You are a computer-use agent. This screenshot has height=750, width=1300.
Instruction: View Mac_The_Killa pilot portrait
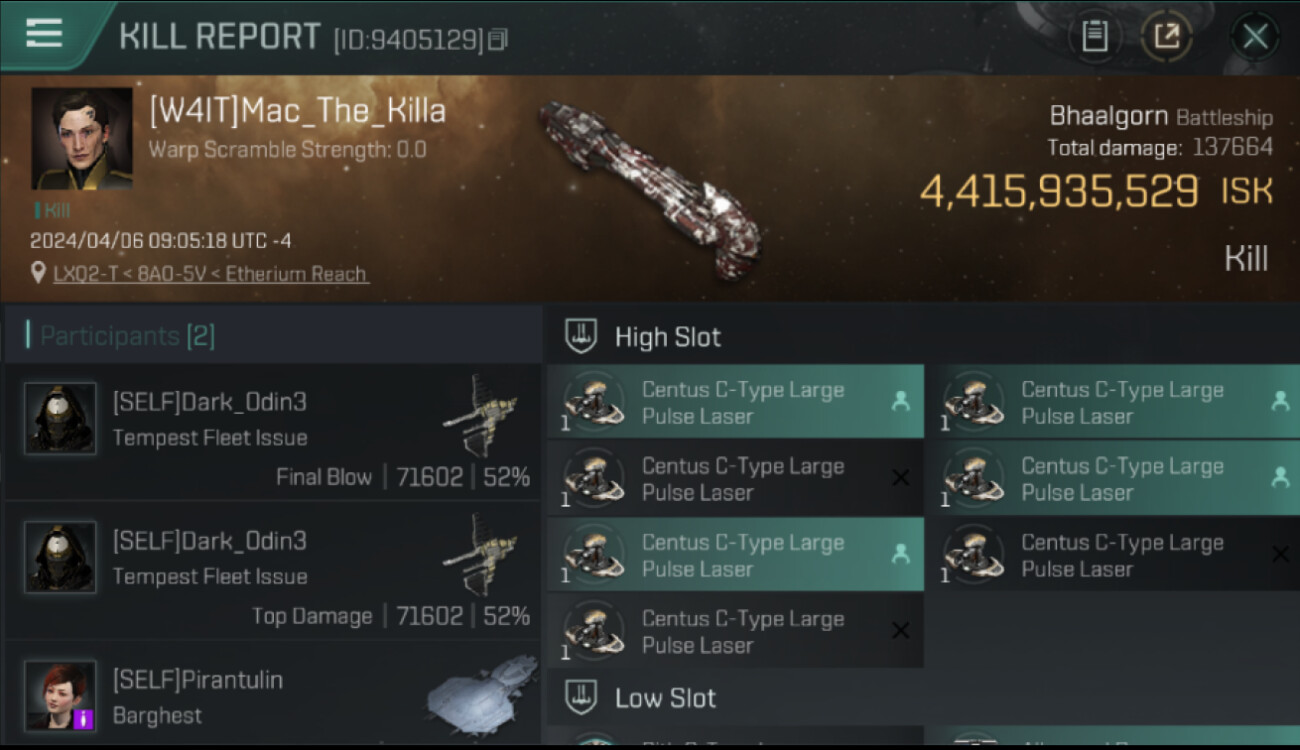pos(81,138)
